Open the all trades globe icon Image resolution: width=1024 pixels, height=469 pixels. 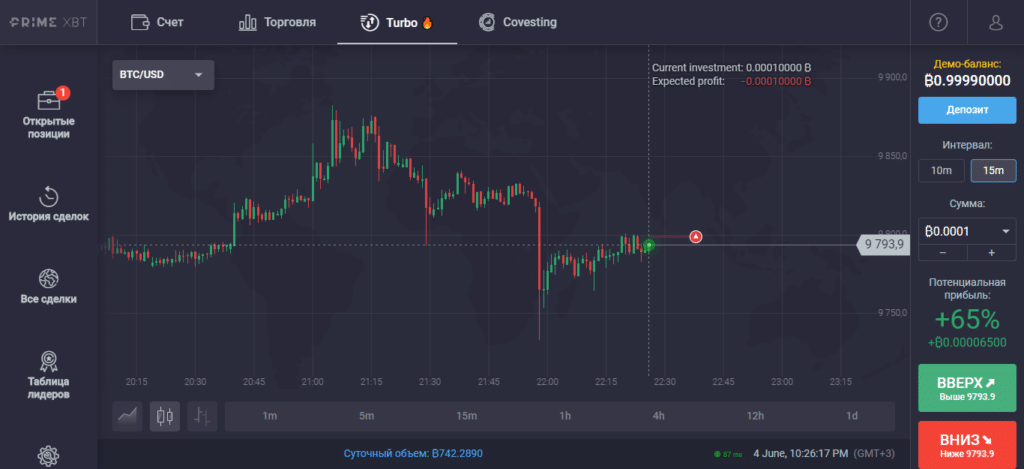point(48,278)
